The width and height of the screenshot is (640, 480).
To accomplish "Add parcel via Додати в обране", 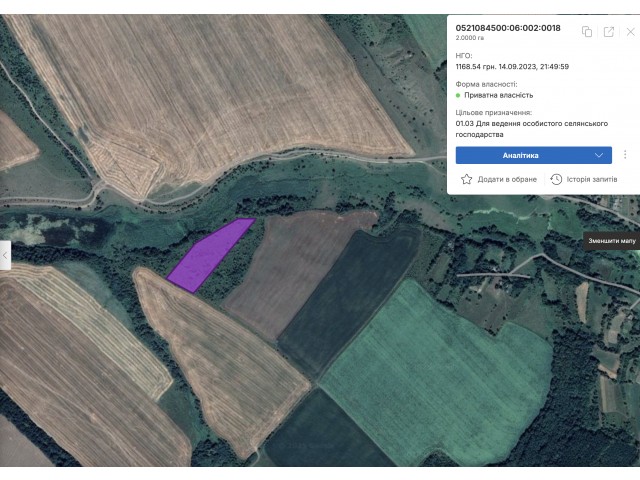I will [x=499, y=179].
